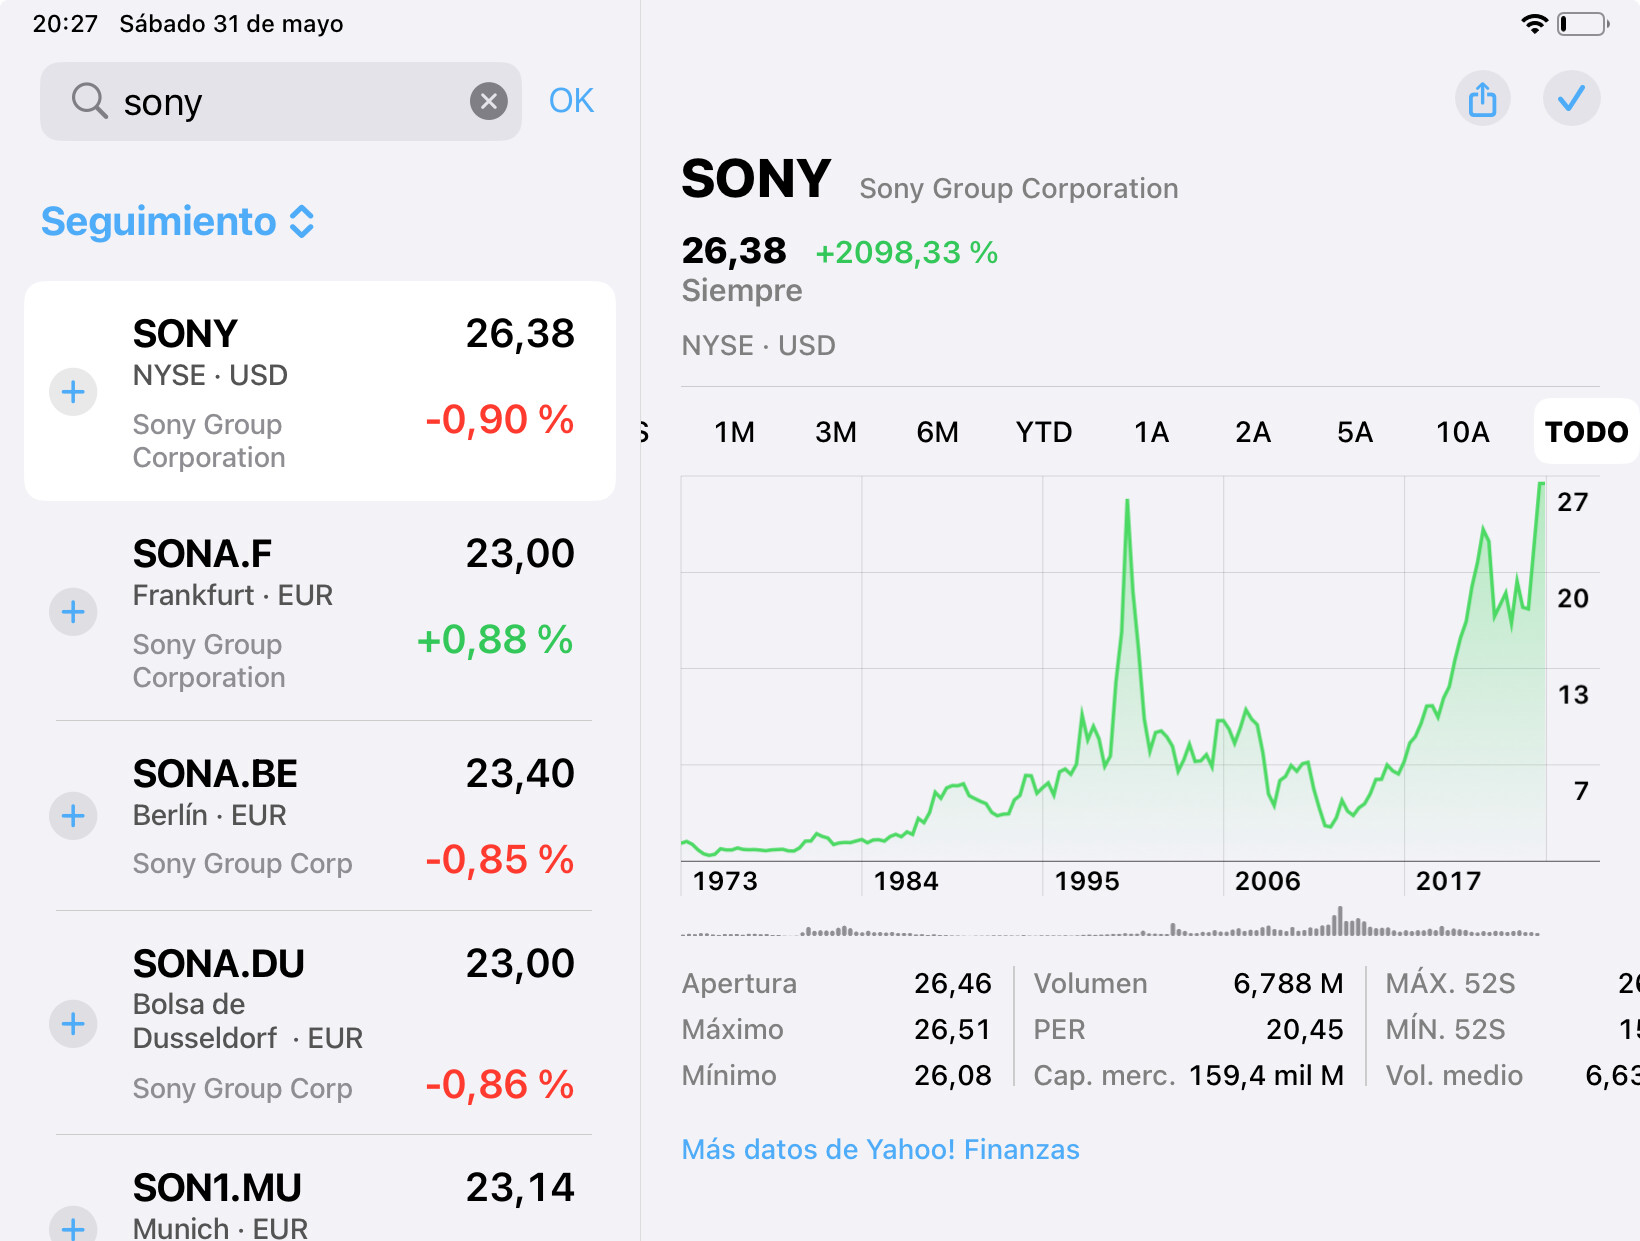The image size is (1640, 1241).
Task: Add SON1.MU Munich to watchlist
Action: tap(73, 1226)
